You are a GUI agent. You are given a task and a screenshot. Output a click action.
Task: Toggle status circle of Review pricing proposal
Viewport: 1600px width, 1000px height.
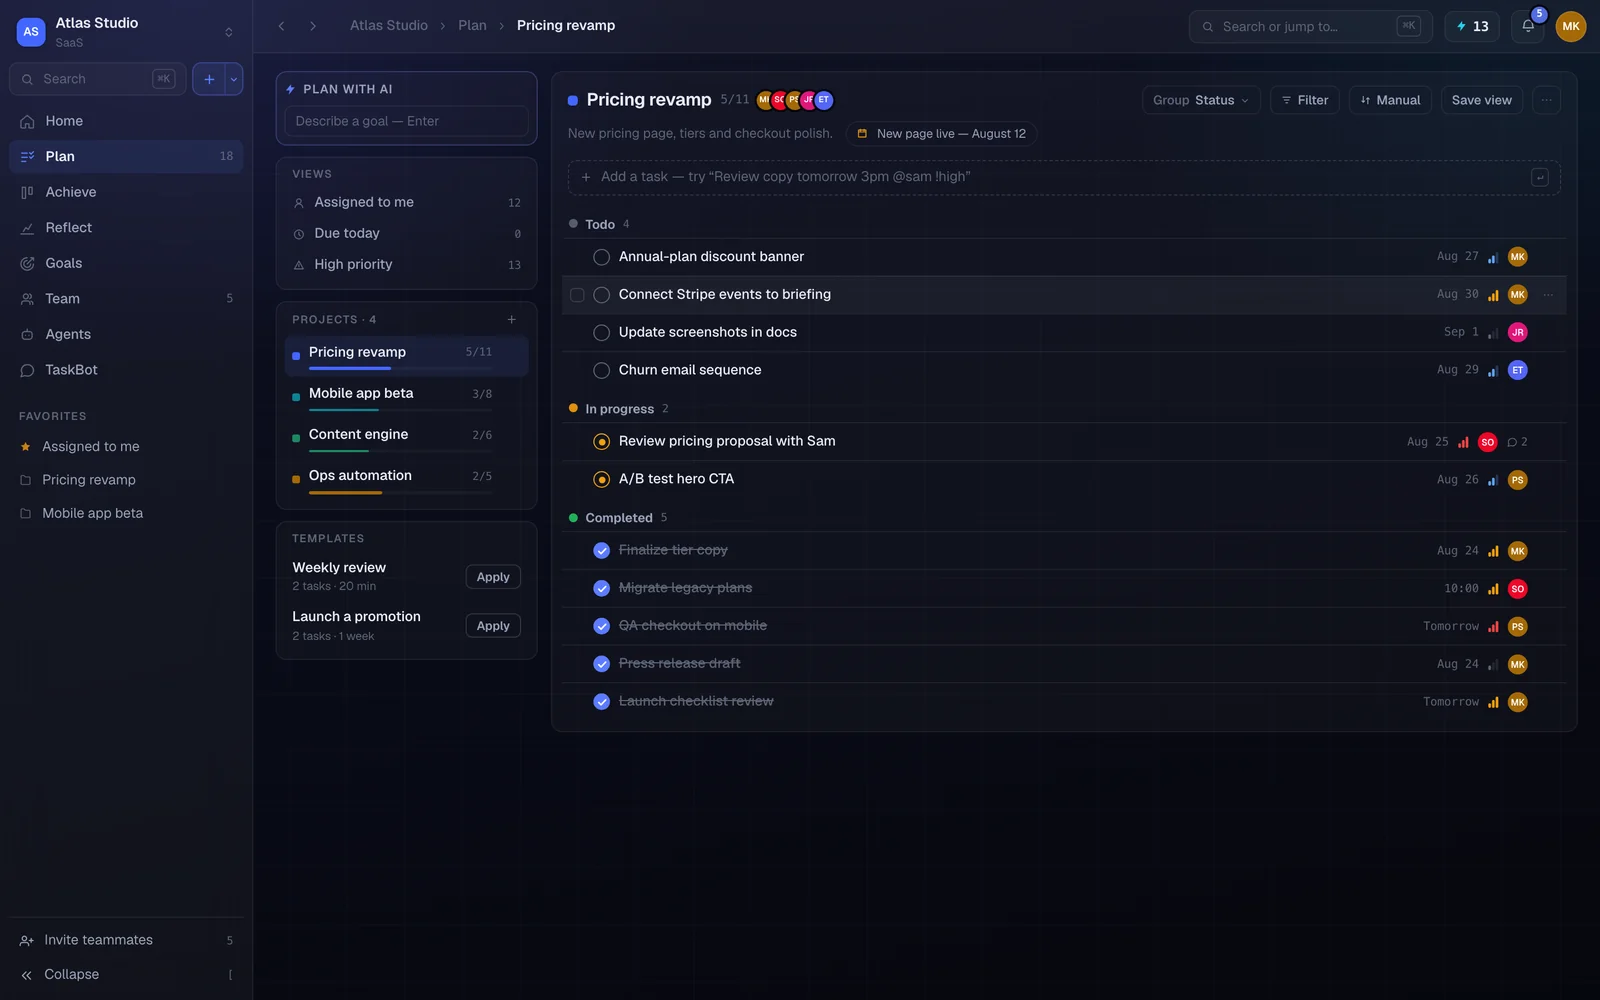(601, 442)
